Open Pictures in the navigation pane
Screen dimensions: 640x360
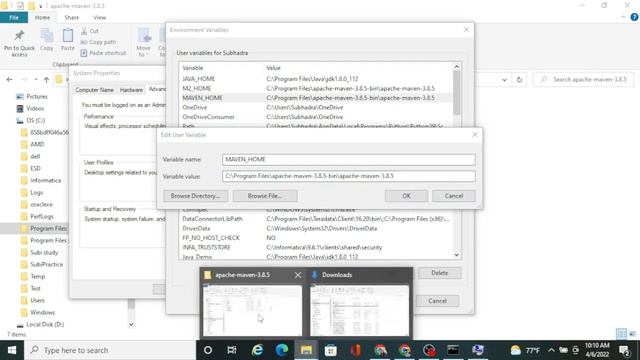37,97
